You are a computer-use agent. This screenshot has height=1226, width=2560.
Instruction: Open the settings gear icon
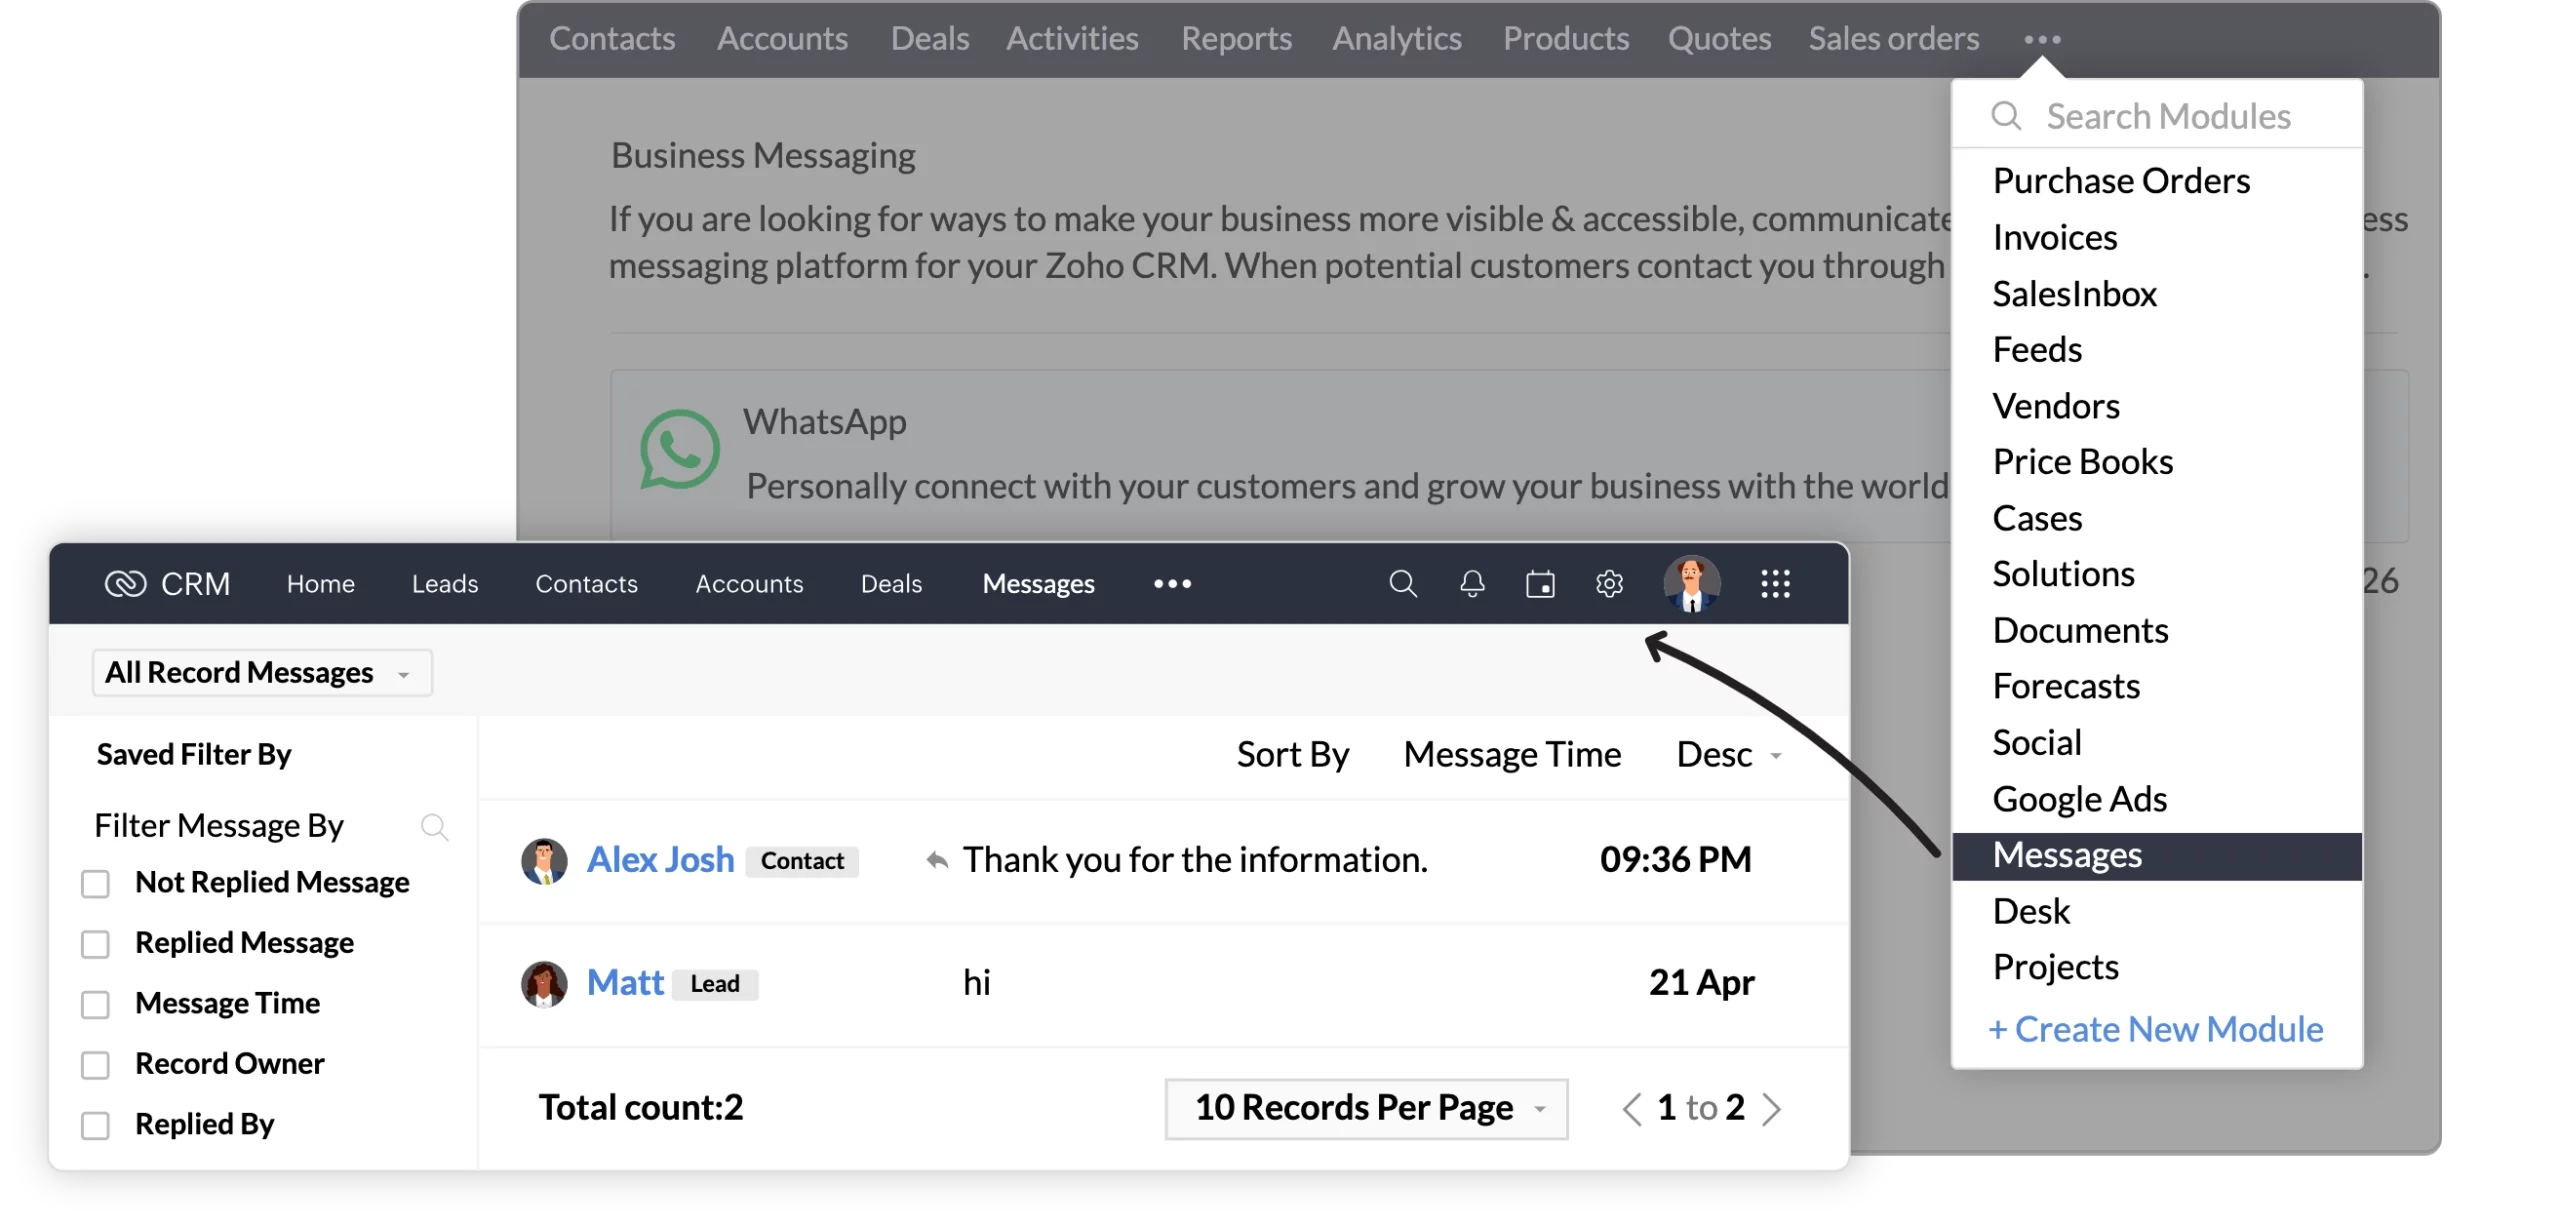pyautogui.click(x=1609, y=584)
